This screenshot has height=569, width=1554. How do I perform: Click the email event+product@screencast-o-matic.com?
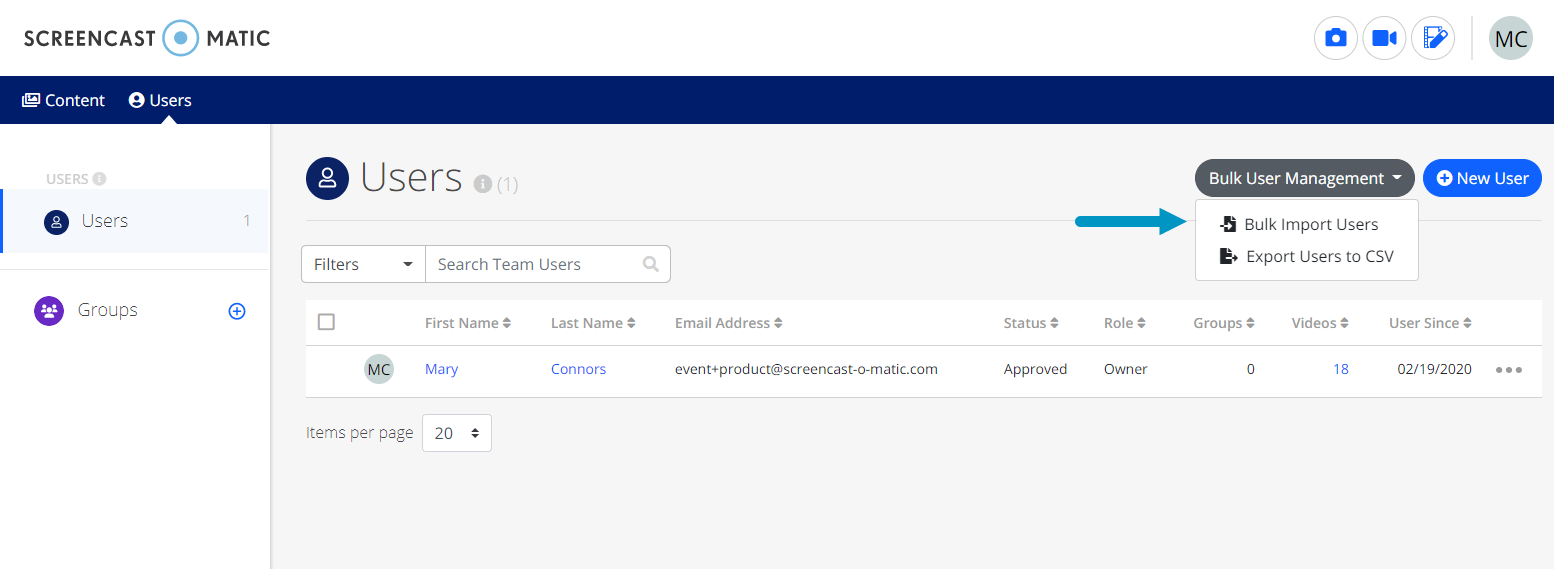click(x=806, y=369)
